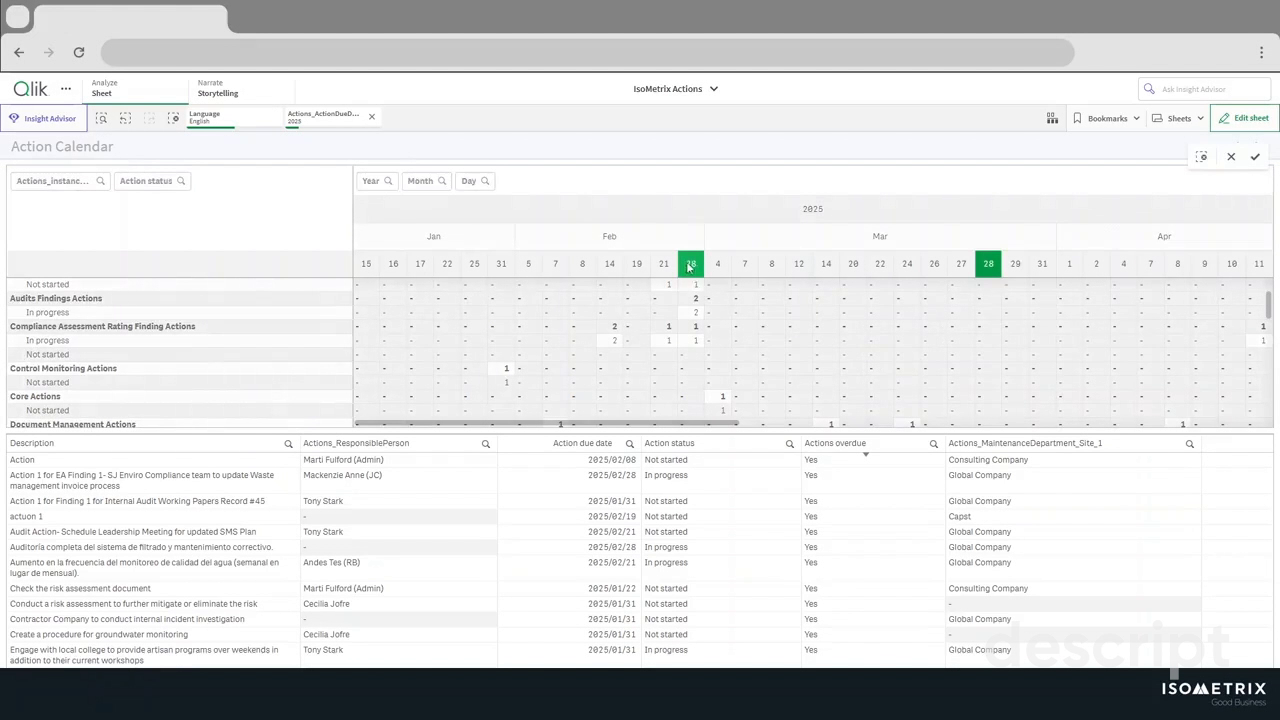Clear all selections icon
Image resolution: width=1280 pixels, height=720 pixels.
tap(173, 118)
